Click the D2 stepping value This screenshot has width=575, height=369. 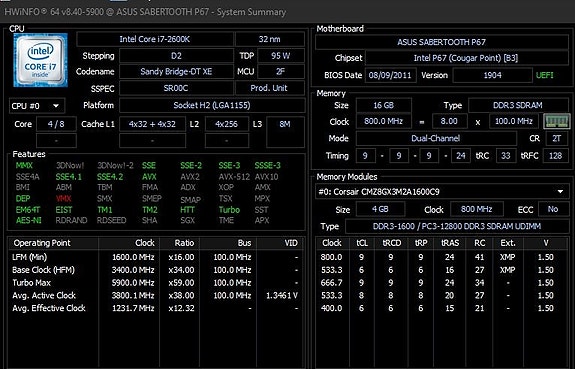176,56
